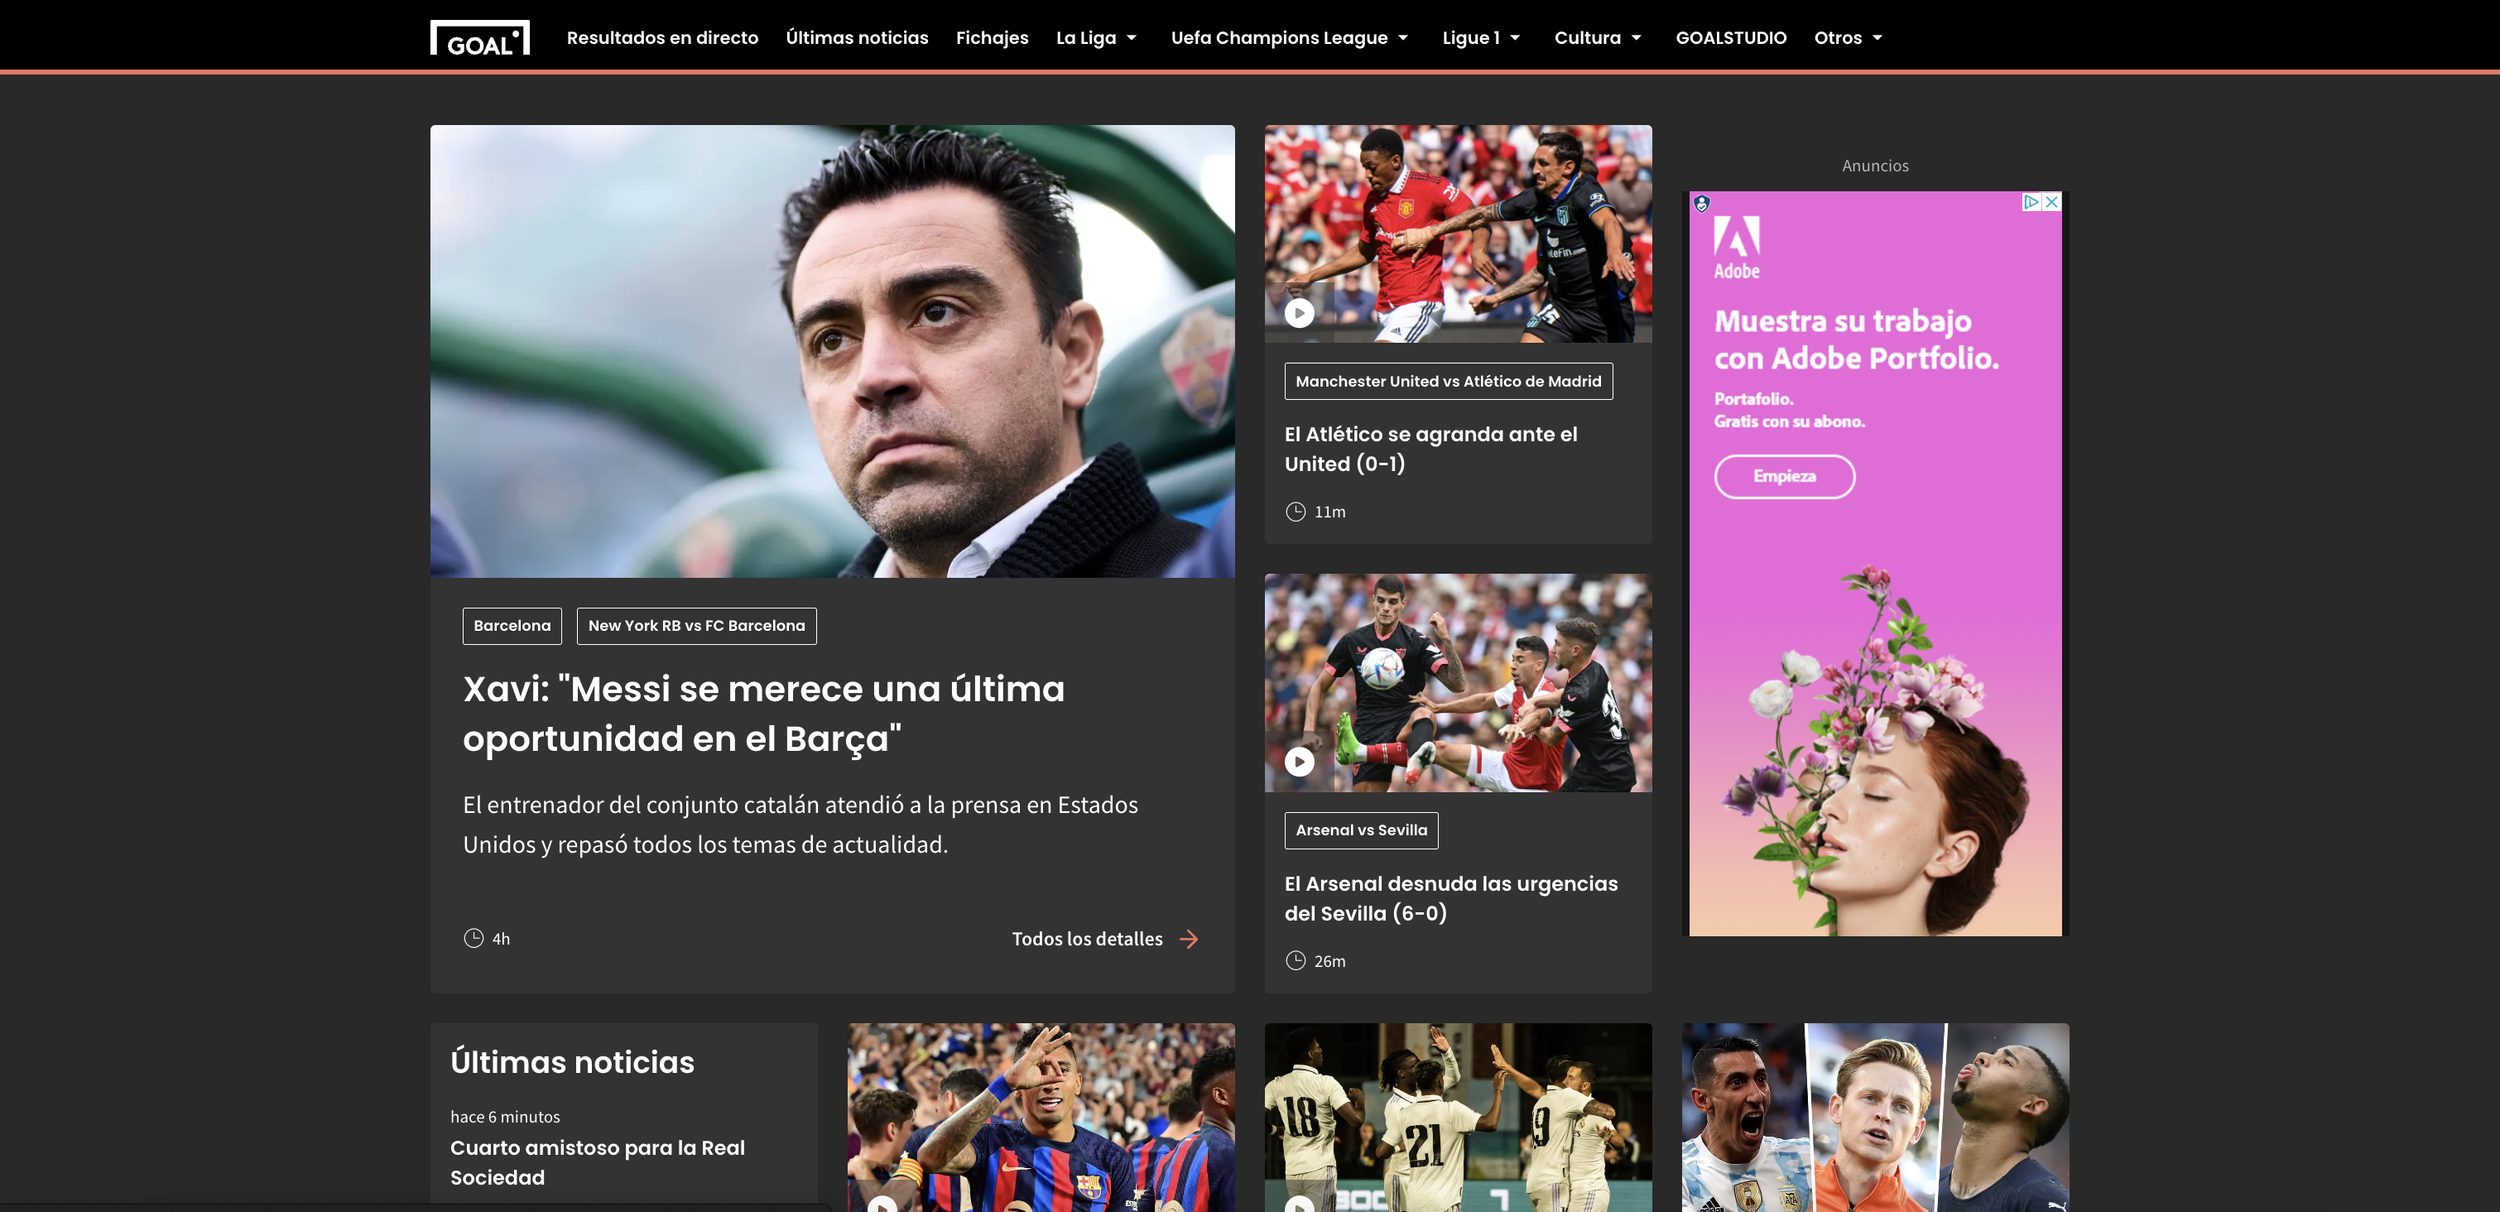Click the clock icon next to 26m

pyautogui.click(x=1297, y=961)
